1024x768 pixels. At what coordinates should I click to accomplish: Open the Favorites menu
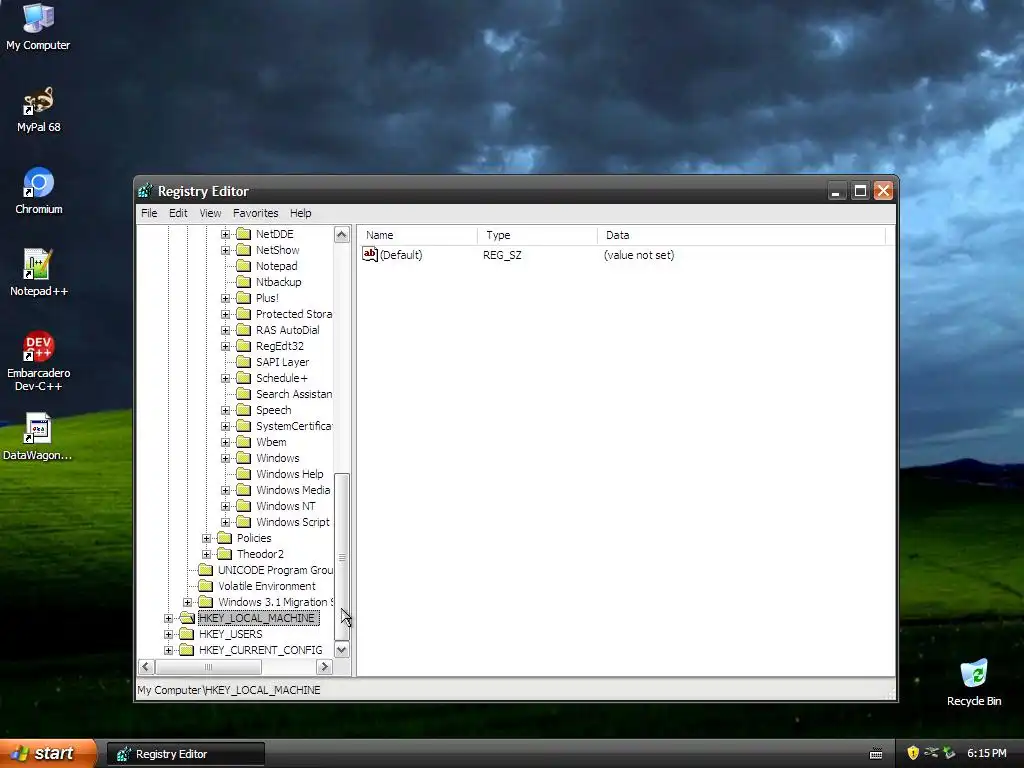click(255, 213)
